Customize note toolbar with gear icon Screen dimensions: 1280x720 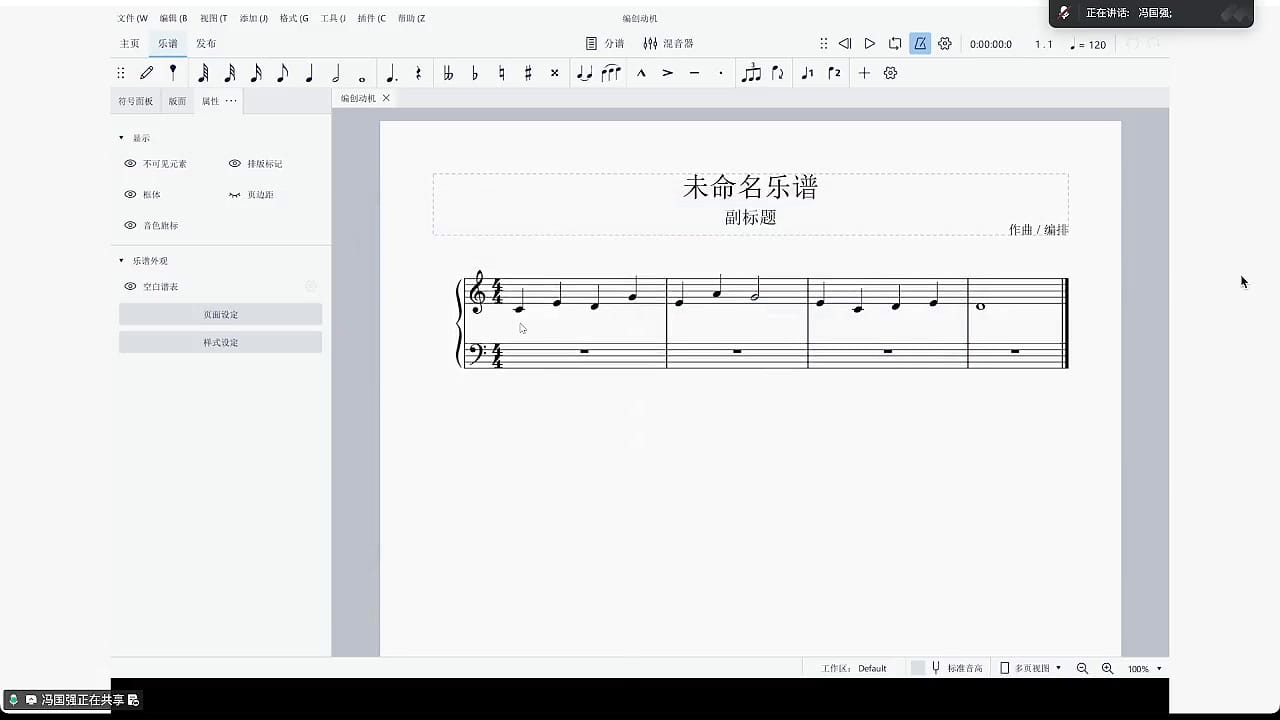tap(890, 73)
